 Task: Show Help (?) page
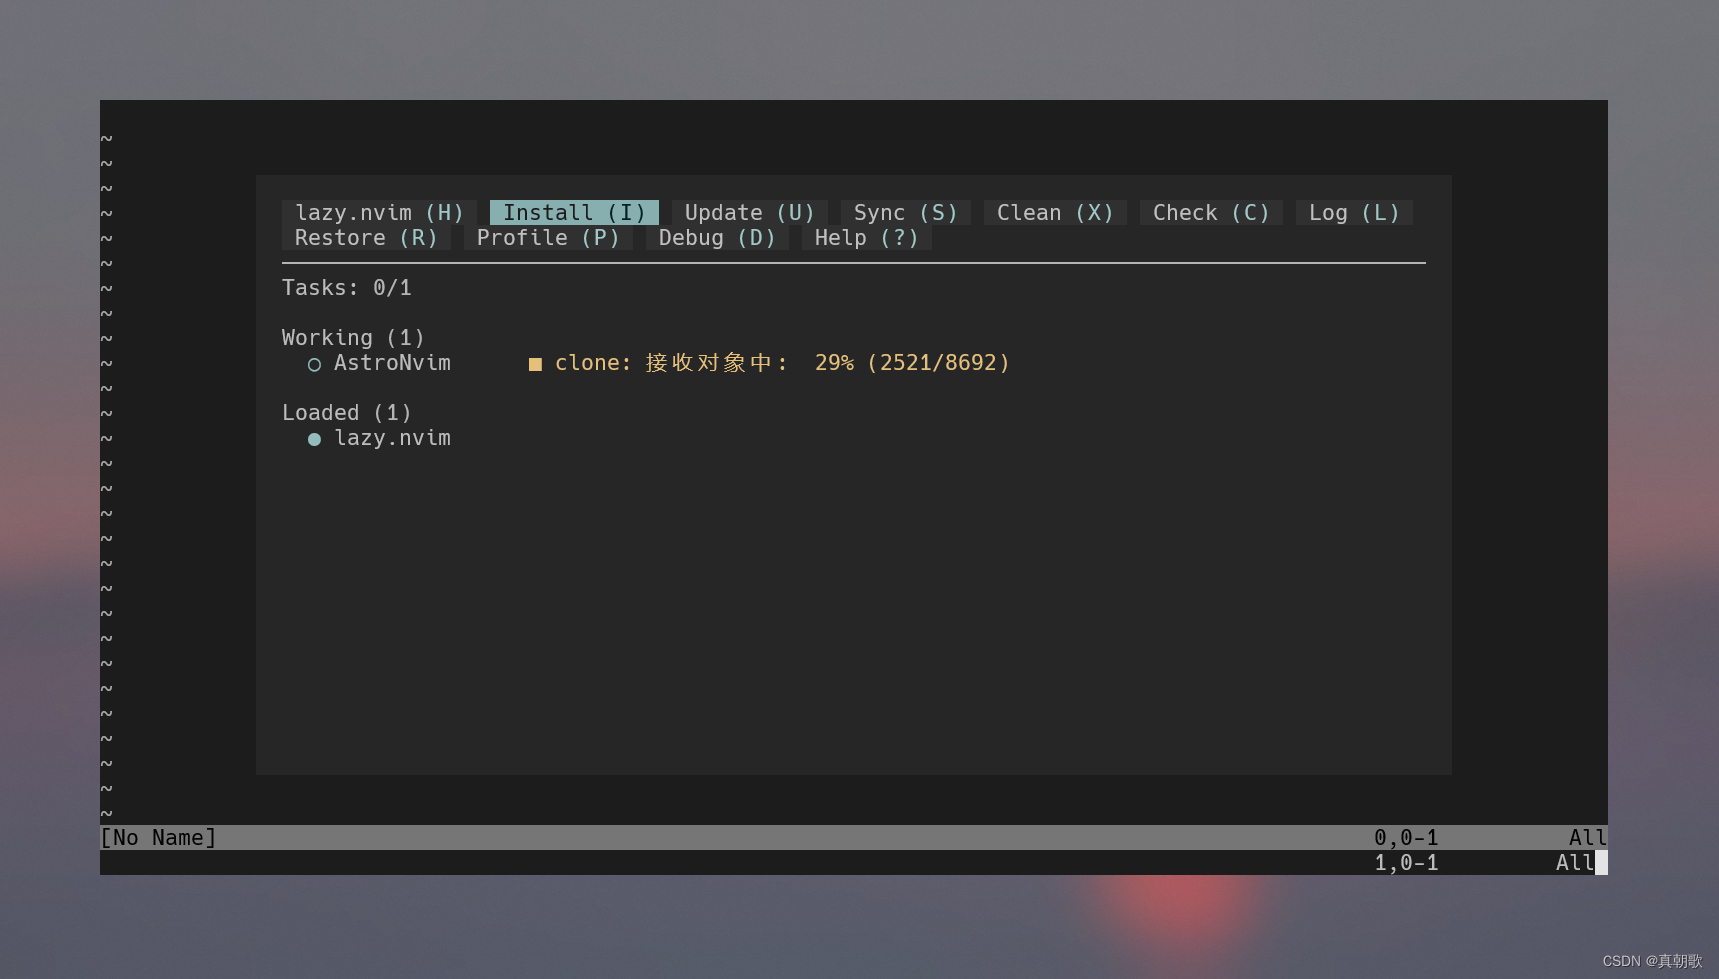click(866, 238)
